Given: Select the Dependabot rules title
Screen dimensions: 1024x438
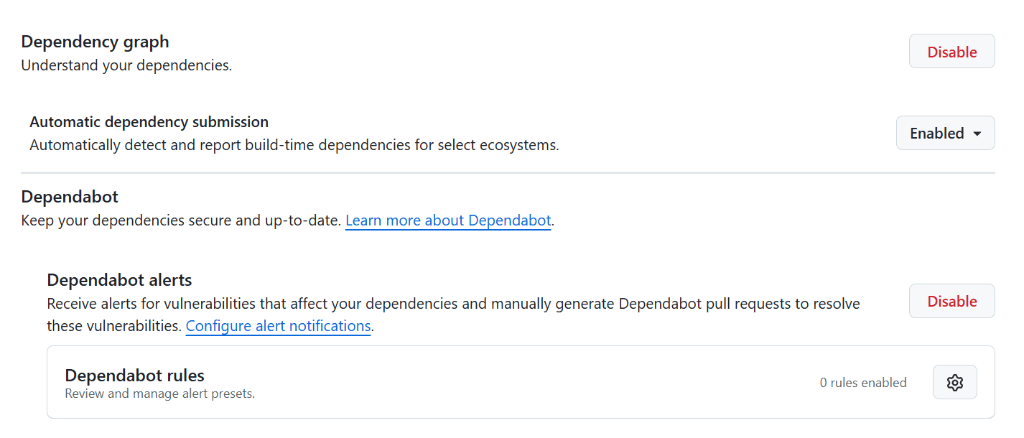Looking at the screenshot, I should pyautogui.click(x=135, y=375).
